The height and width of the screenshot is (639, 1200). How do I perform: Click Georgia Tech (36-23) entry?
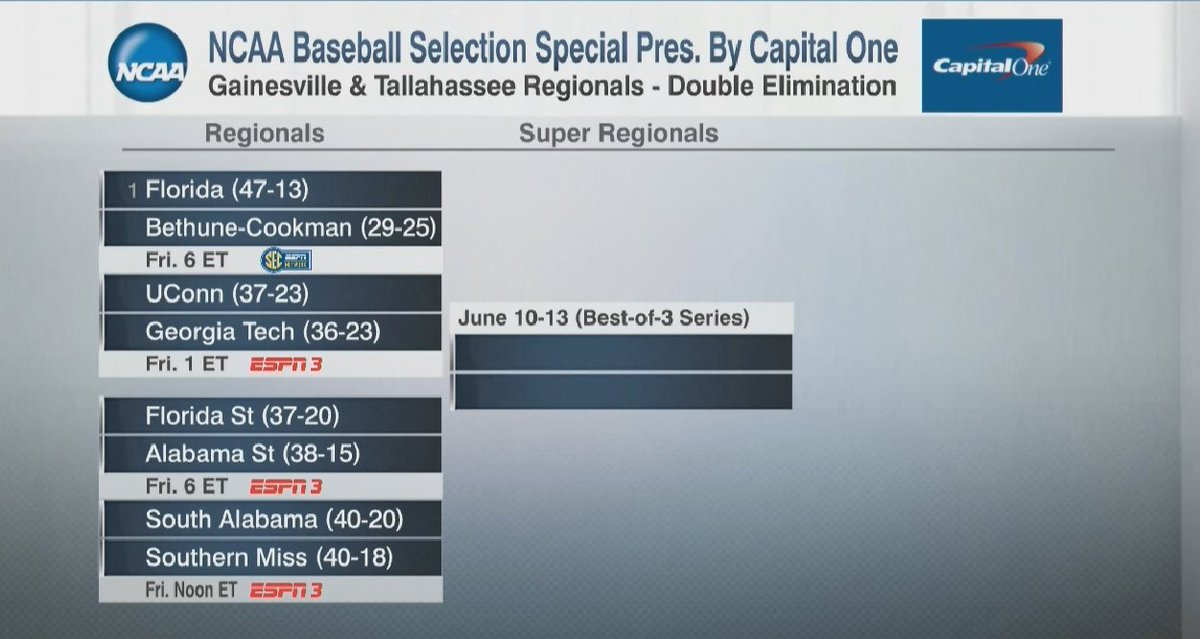271,332
